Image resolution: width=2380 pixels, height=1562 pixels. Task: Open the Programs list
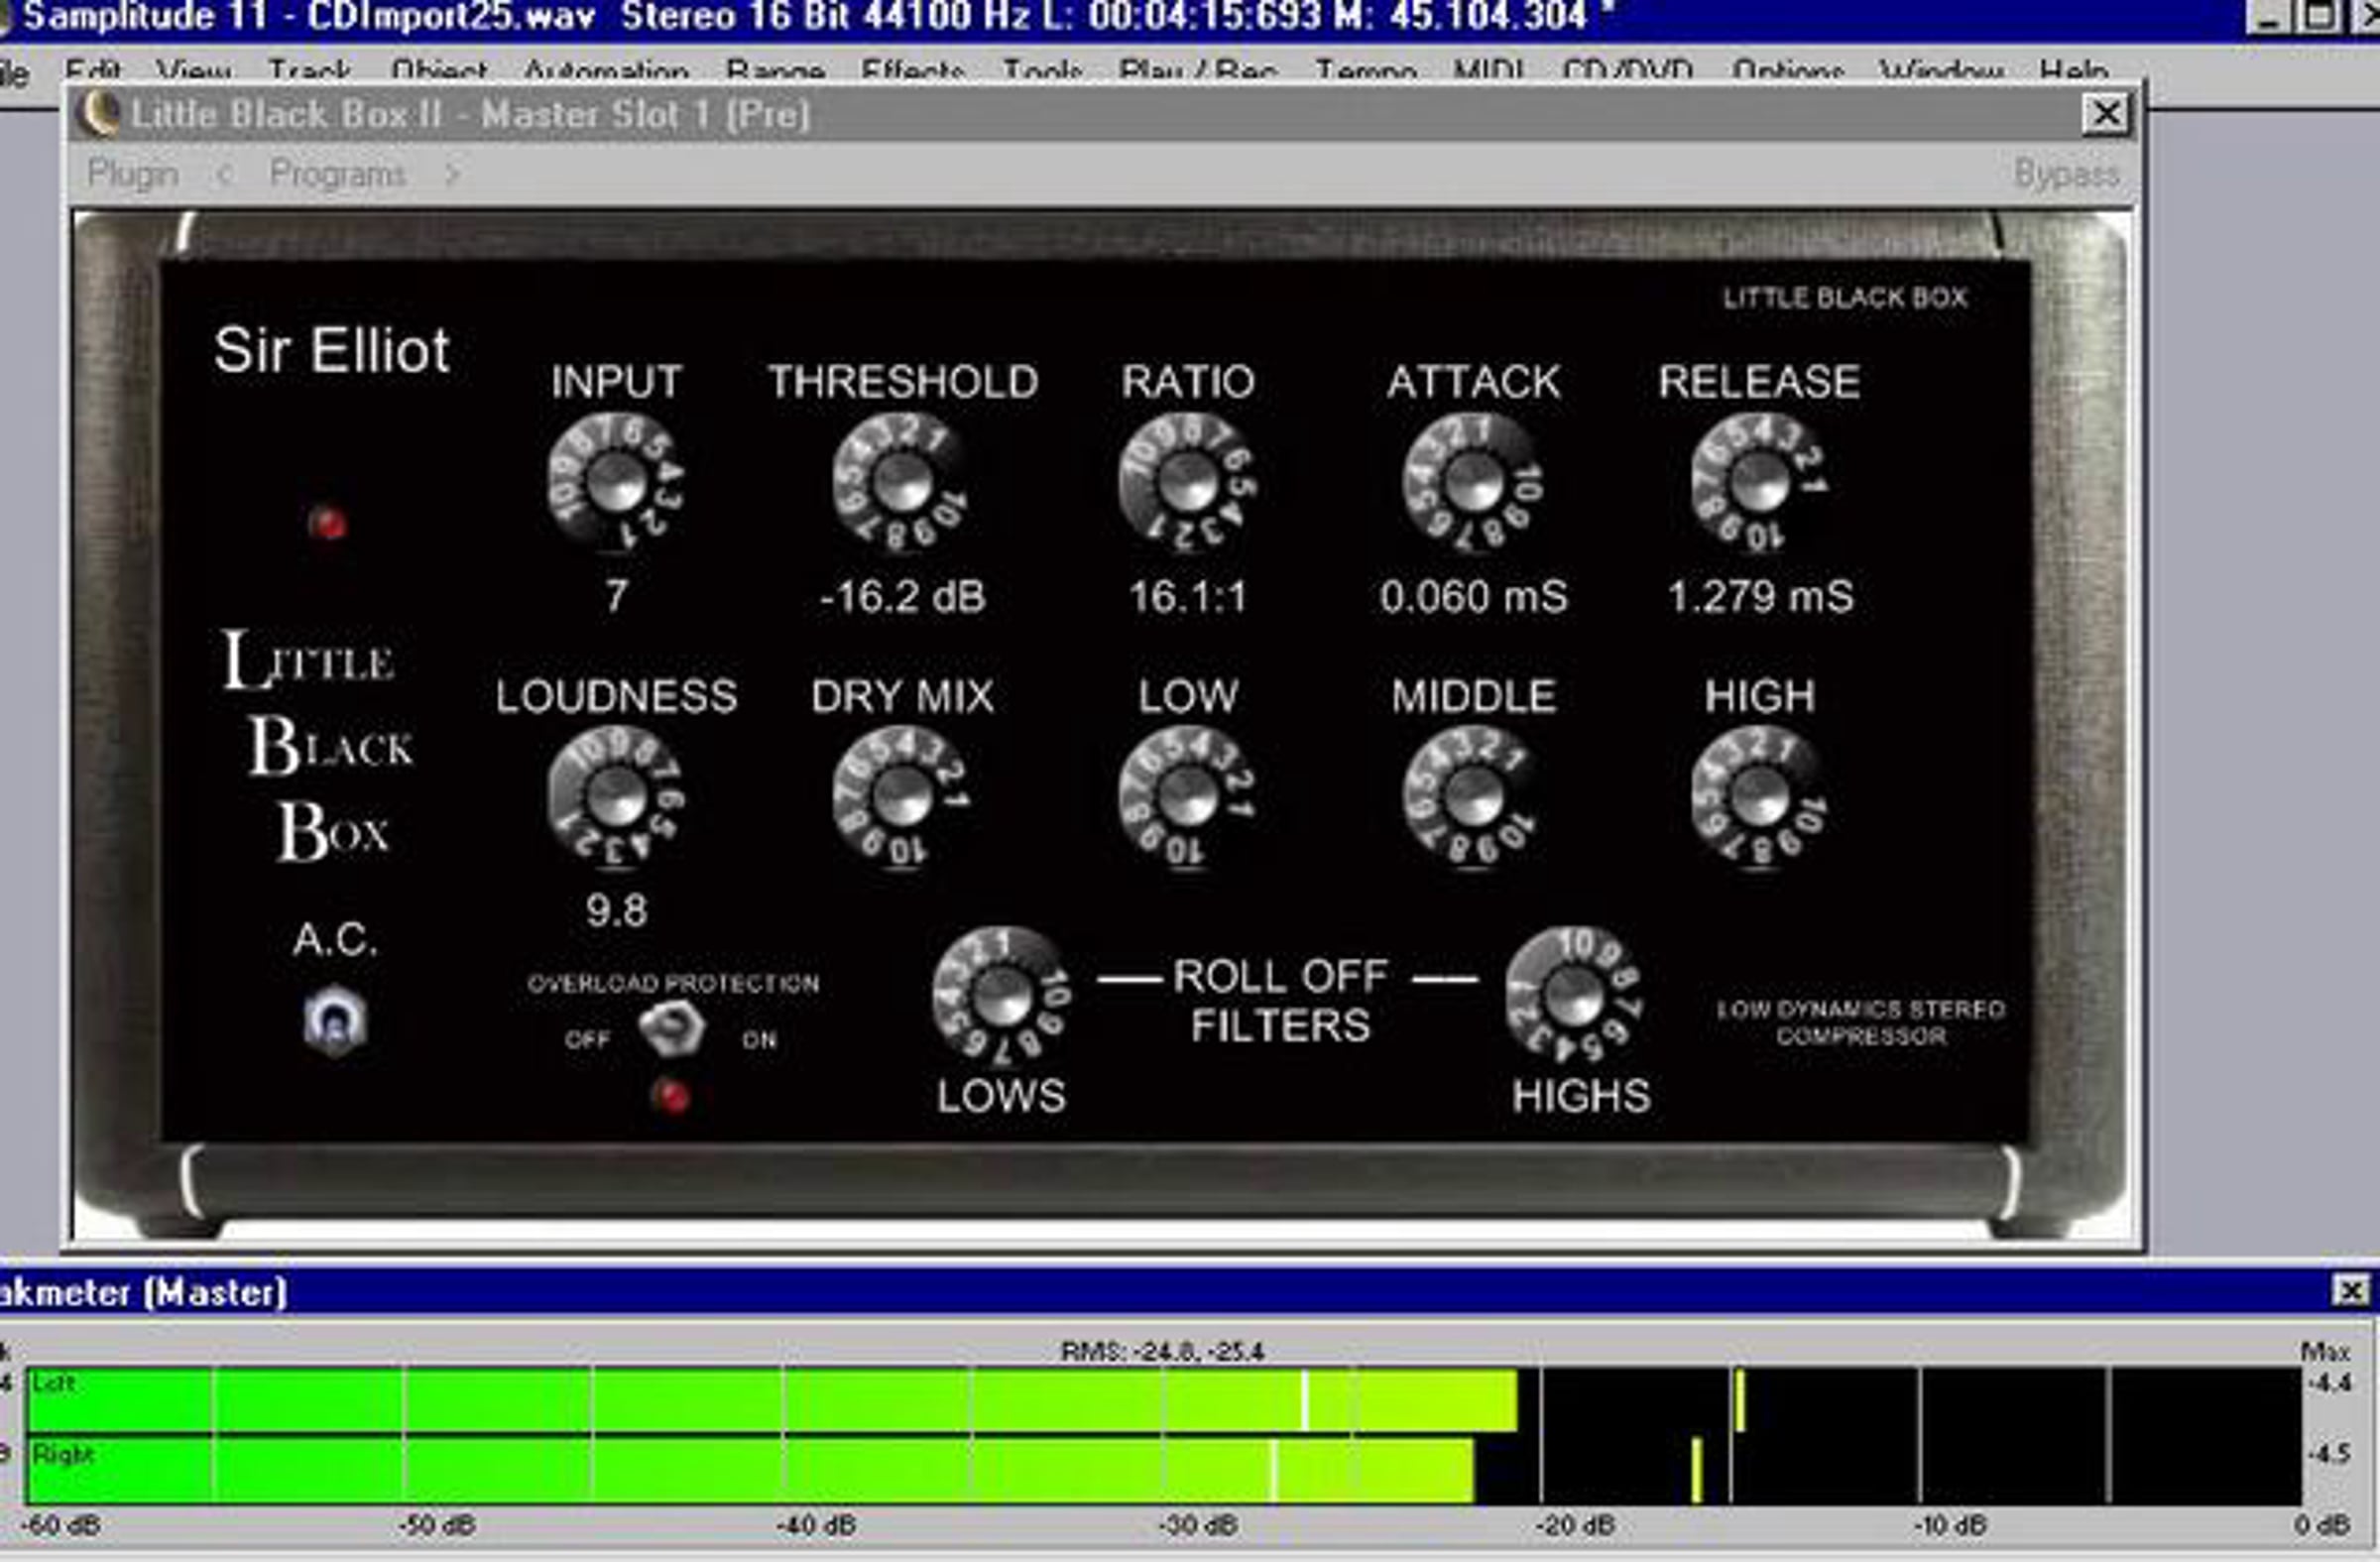(337, 174)
